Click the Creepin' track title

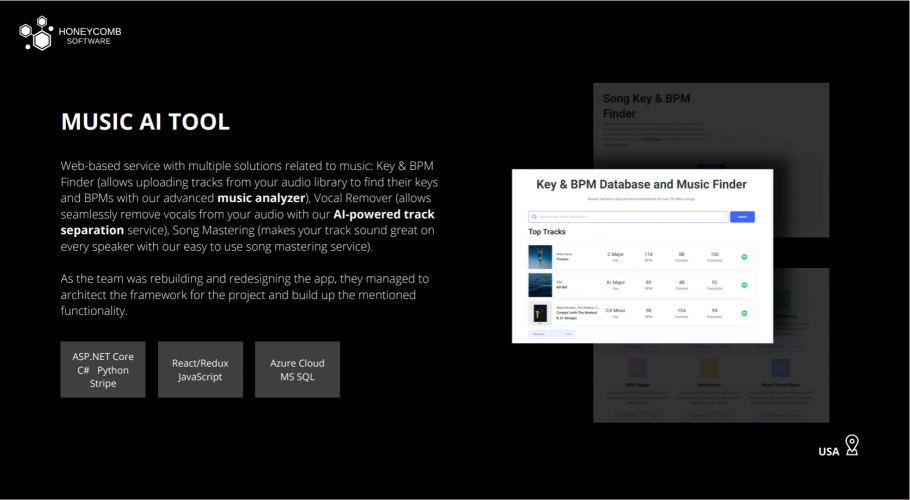point(576,315)
